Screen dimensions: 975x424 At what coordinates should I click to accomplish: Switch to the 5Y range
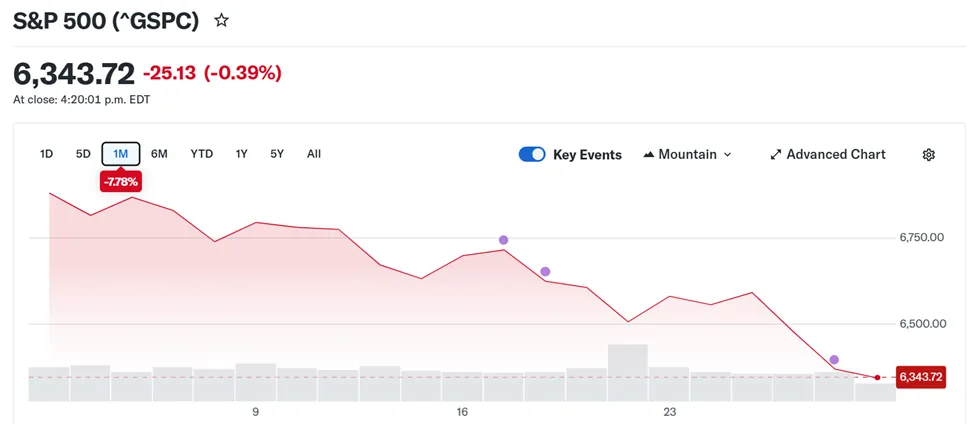[x=277, y=154]
